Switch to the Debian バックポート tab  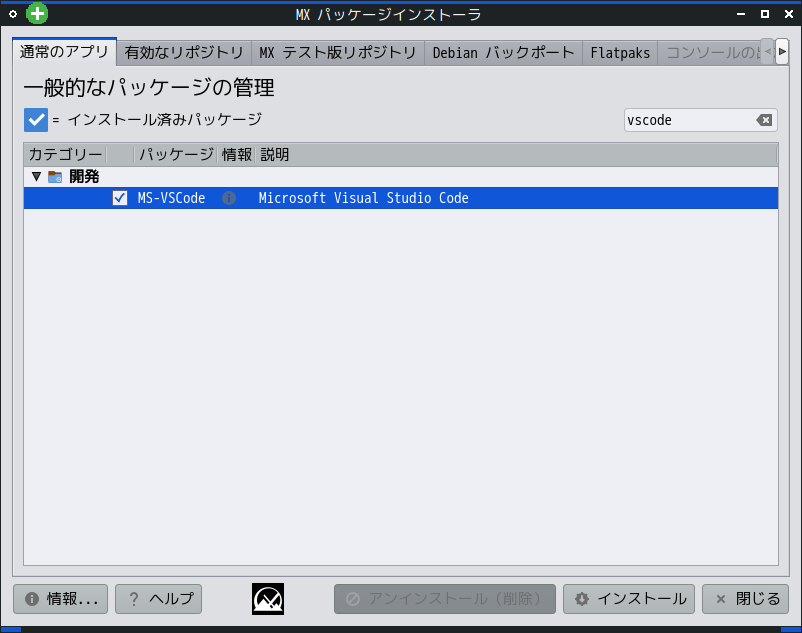pyautogui.click(x=503, y=52)
